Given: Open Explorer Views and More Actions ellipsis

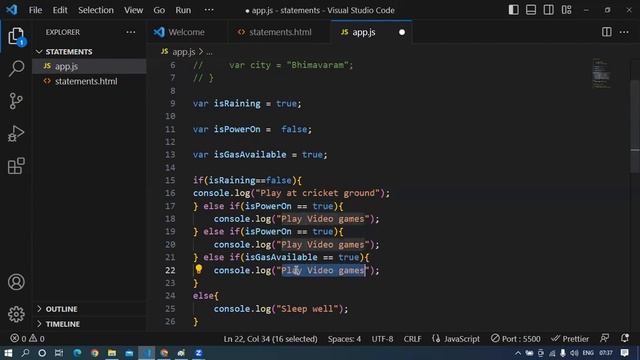Looking at the screenshot, I should point(131,32).
